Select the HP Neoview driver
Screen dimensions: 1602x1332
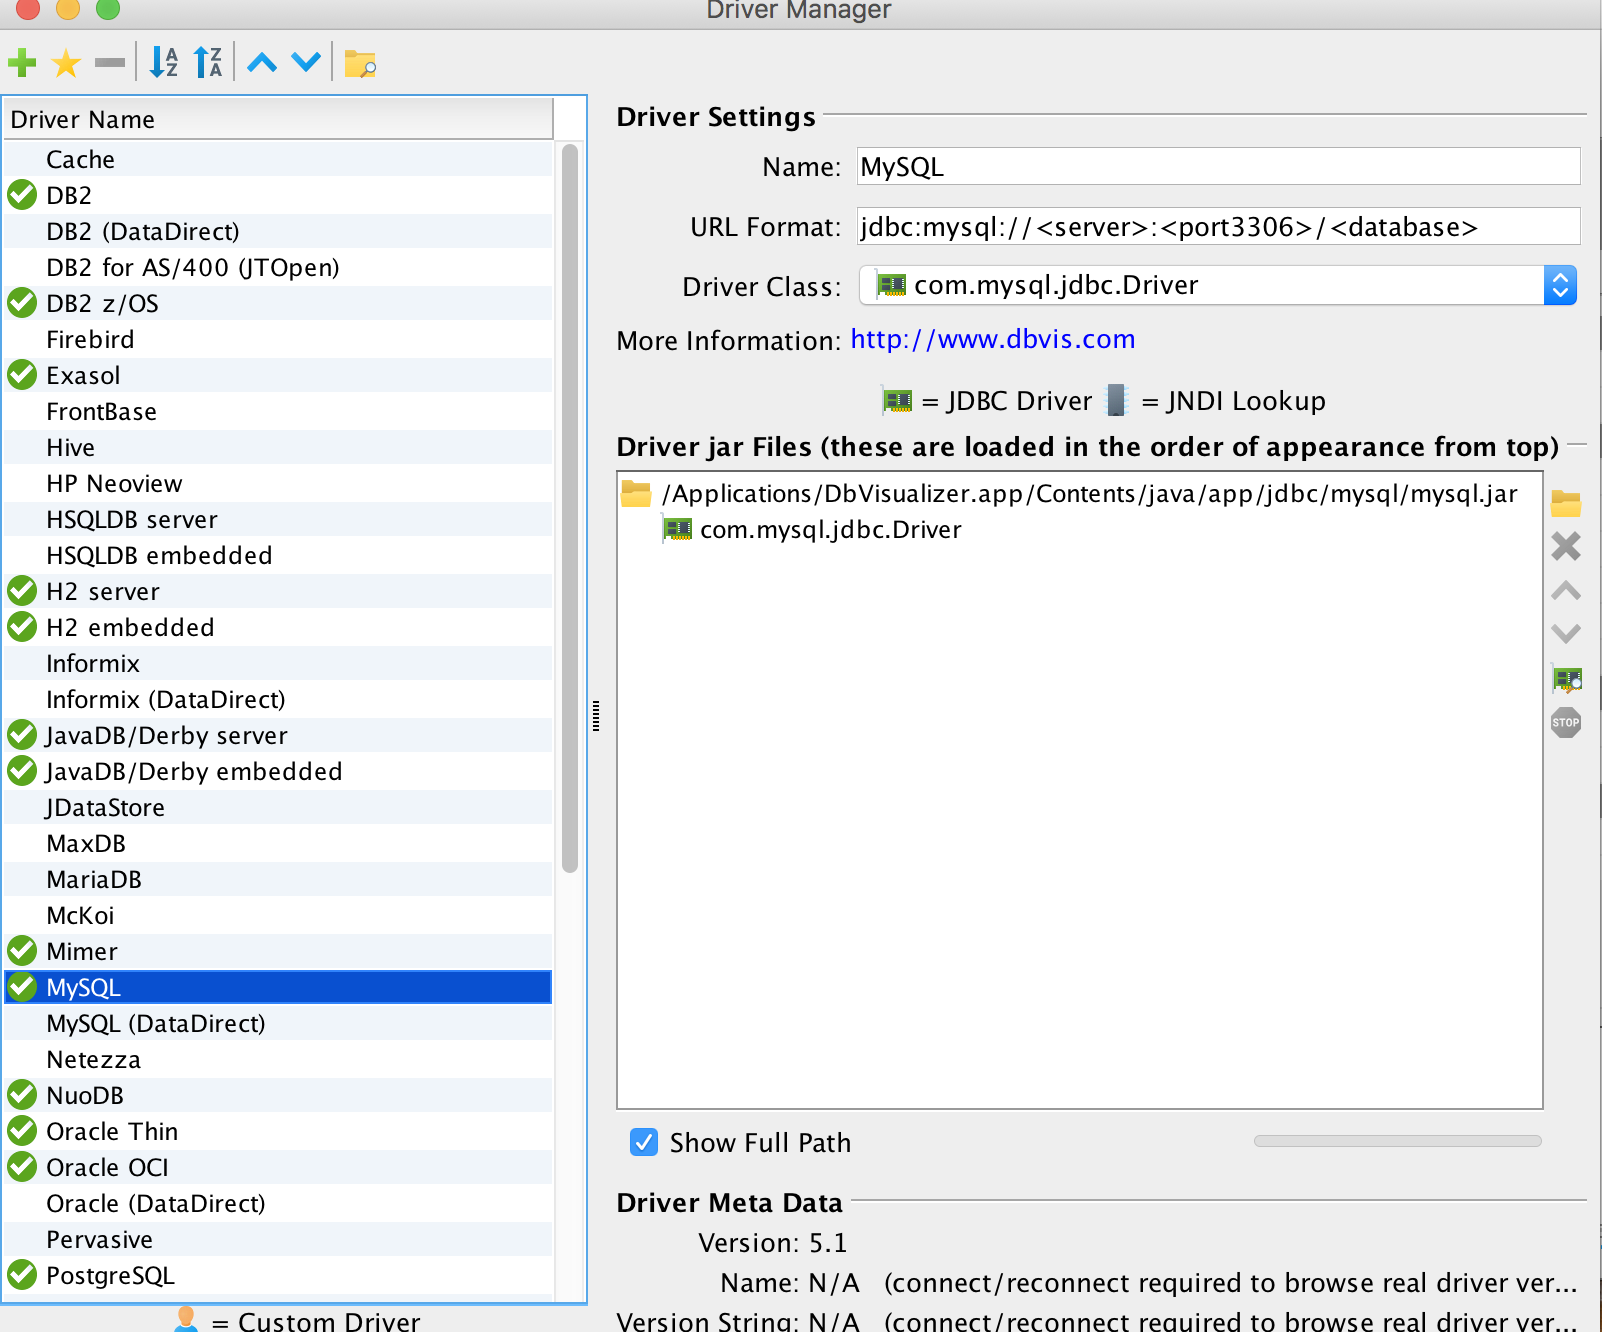click(278, 483)
